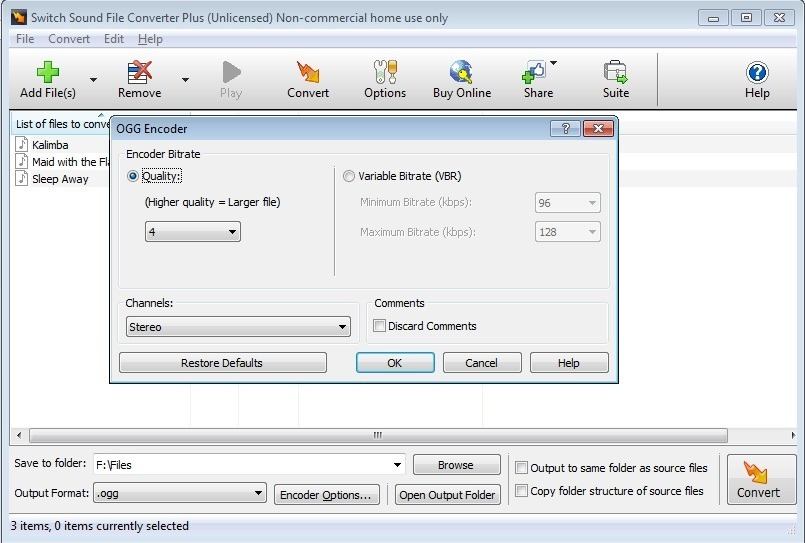Open the Edit menu
805x543 pixels.
click(113, 39)
